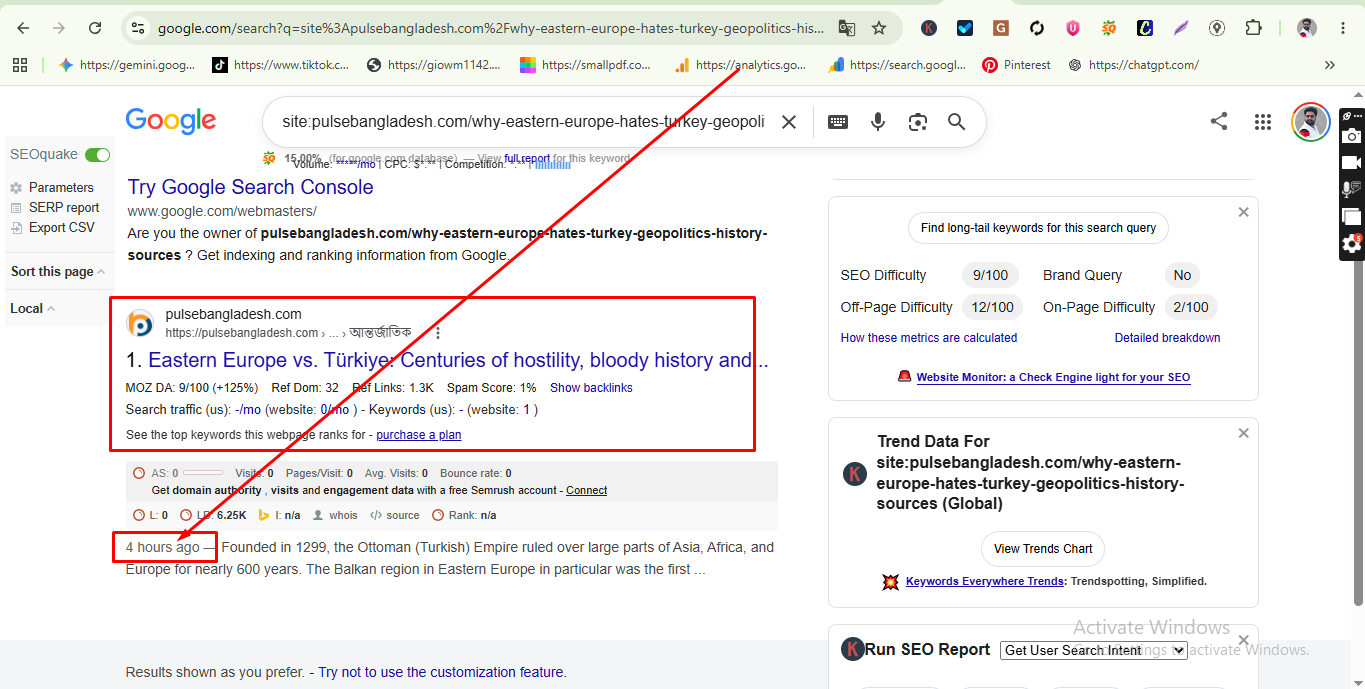Open the Google apps grid

[1263, 122]
